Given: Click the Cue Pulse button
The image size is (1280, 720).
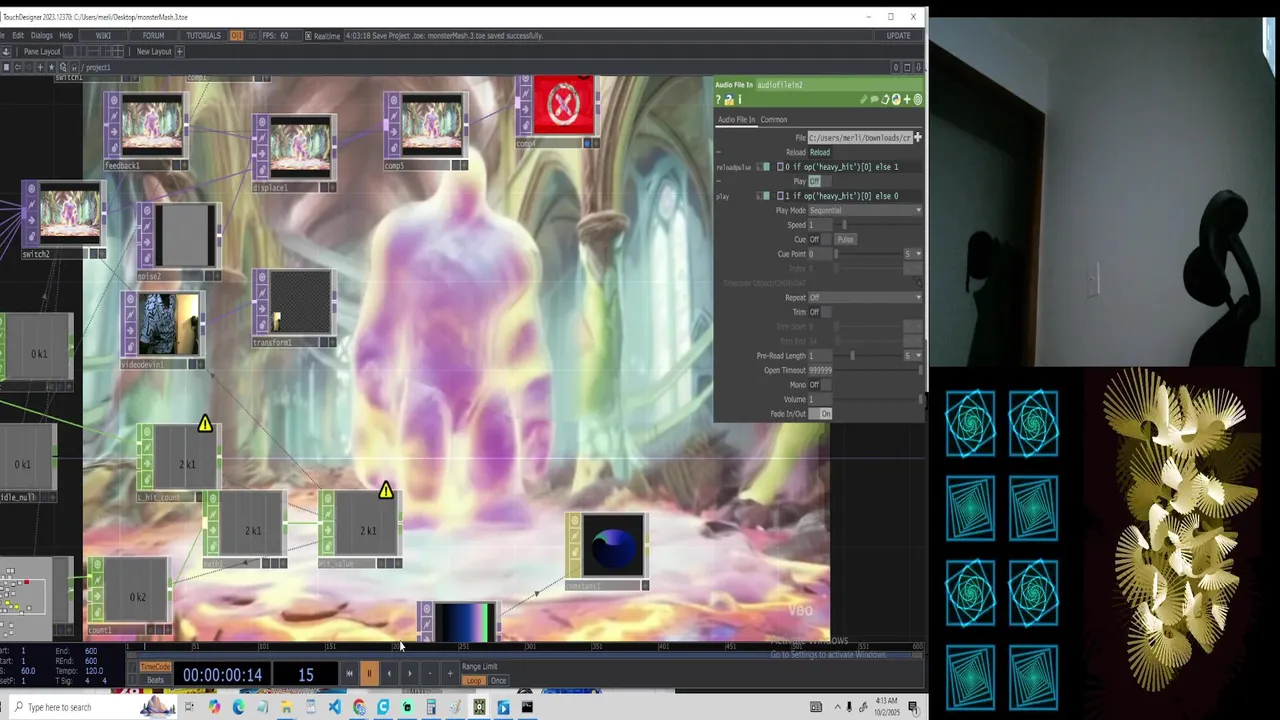Looking at the screenshot, I should [x=846, y=239].
